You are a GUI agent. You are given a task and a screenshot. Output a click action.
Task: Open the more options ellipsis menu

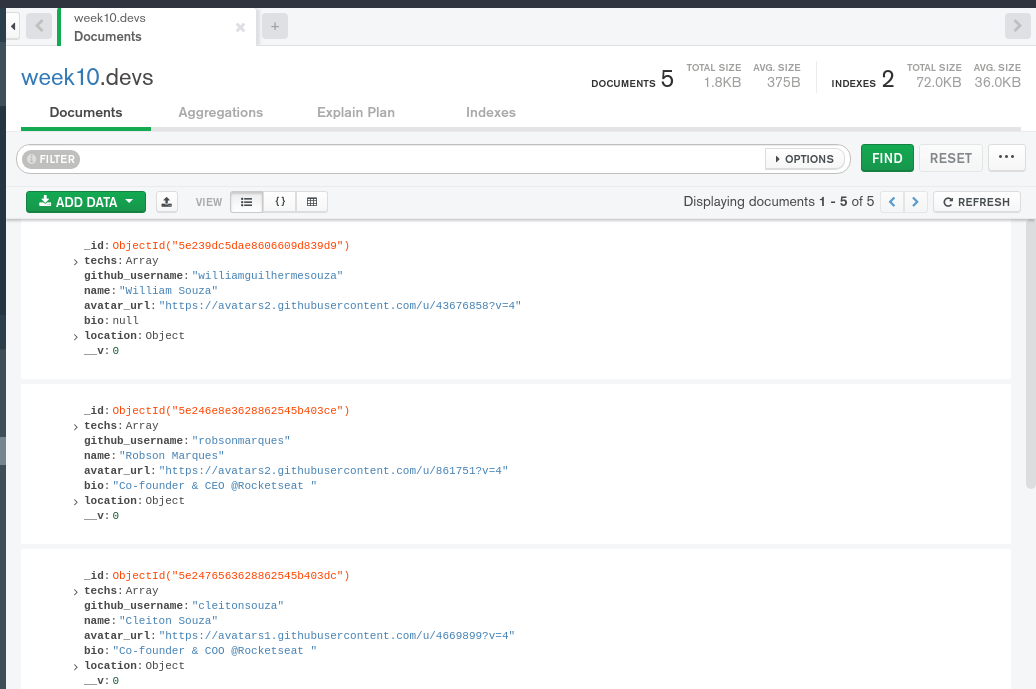[1006, 157]
